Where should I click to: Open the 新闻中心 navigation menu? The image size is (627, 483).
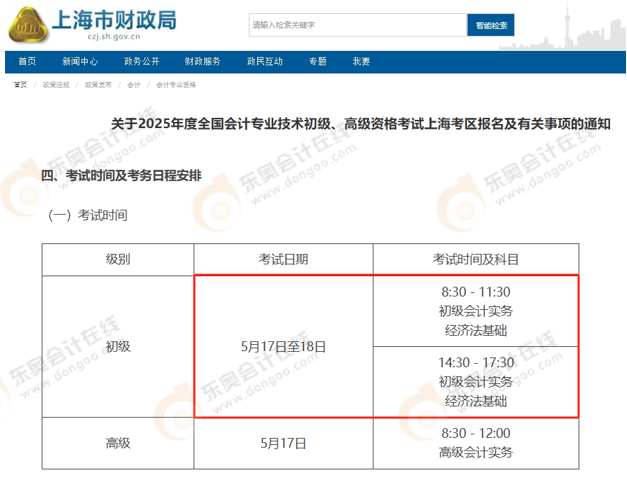79,62
